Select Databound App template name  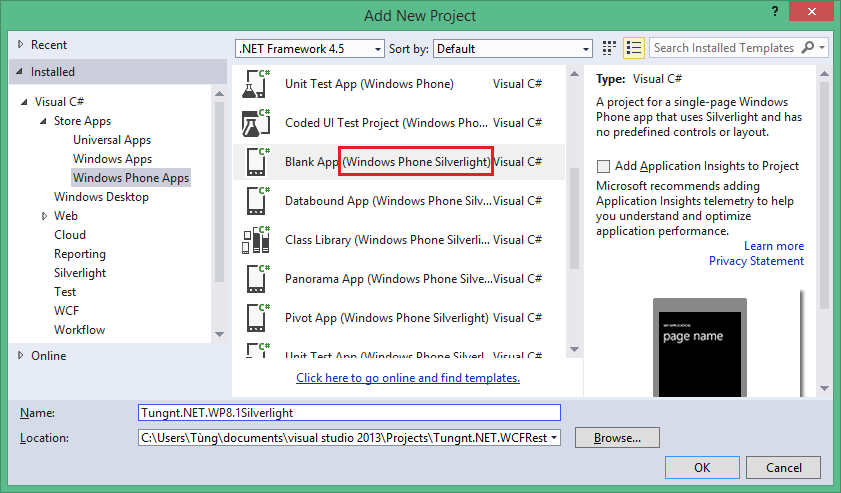tap(387, 201)
